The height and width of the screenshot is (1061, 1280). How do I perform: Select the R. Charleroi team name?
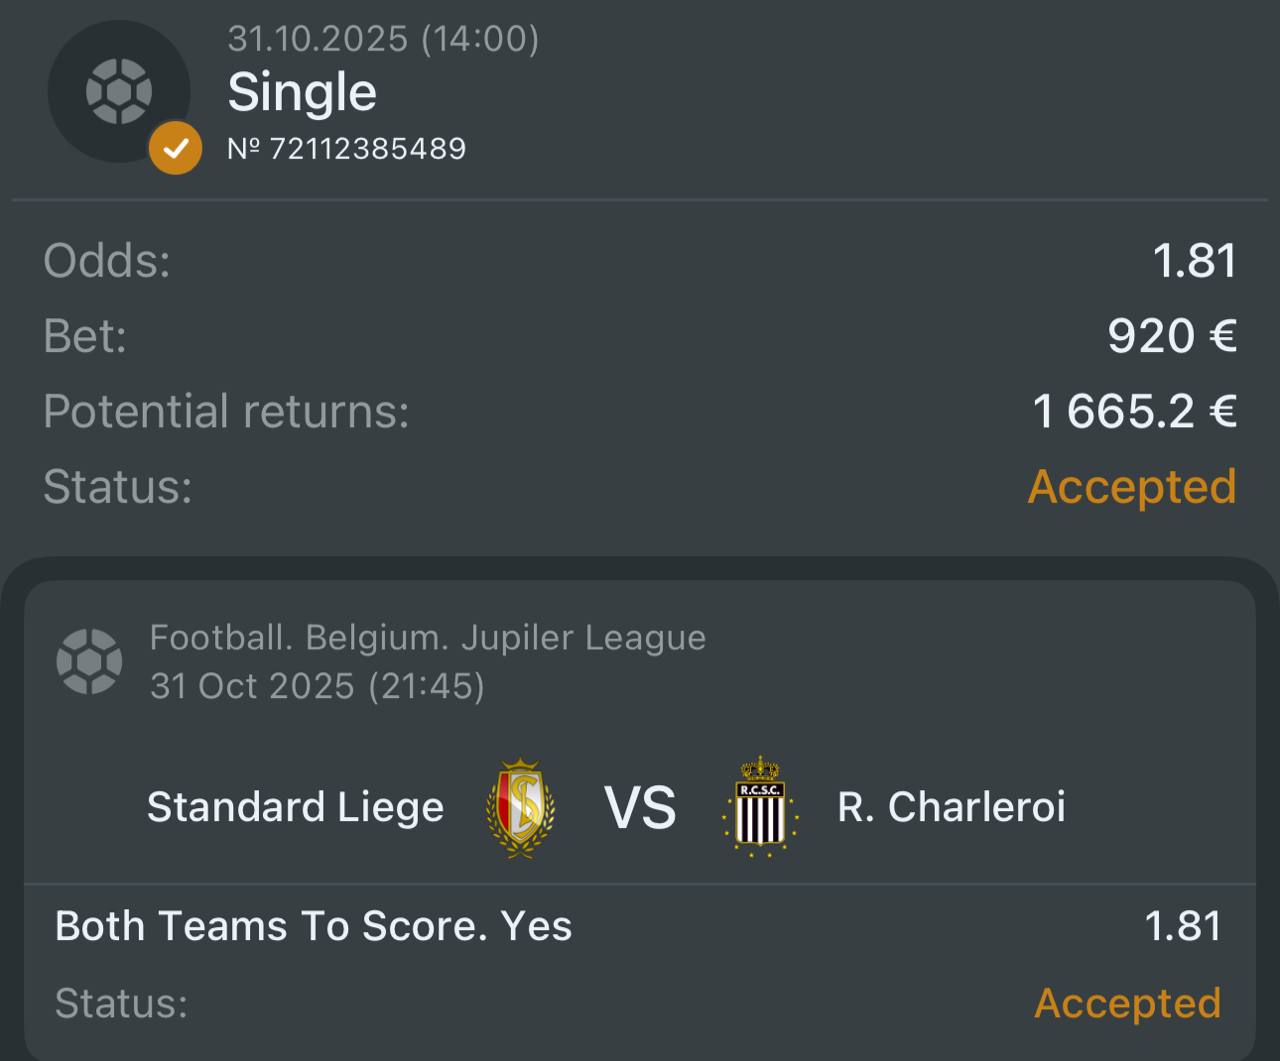(x=951, y=807)
